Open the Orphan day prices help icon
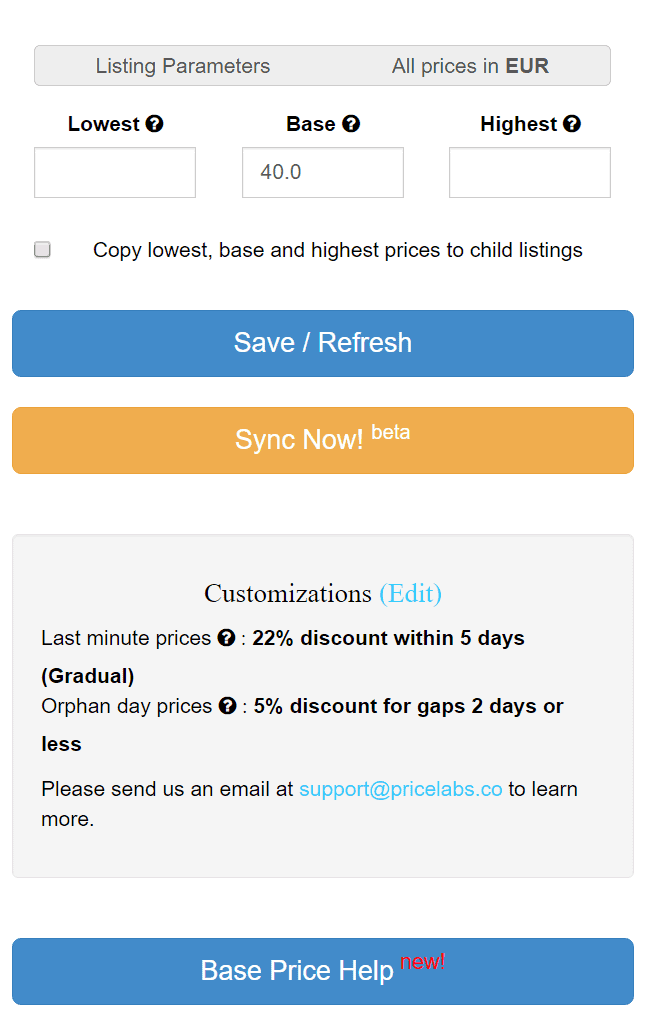Image resolution: width=650 pixels, height=1021 pixels. pyautogui.click(x=227, y=706)
